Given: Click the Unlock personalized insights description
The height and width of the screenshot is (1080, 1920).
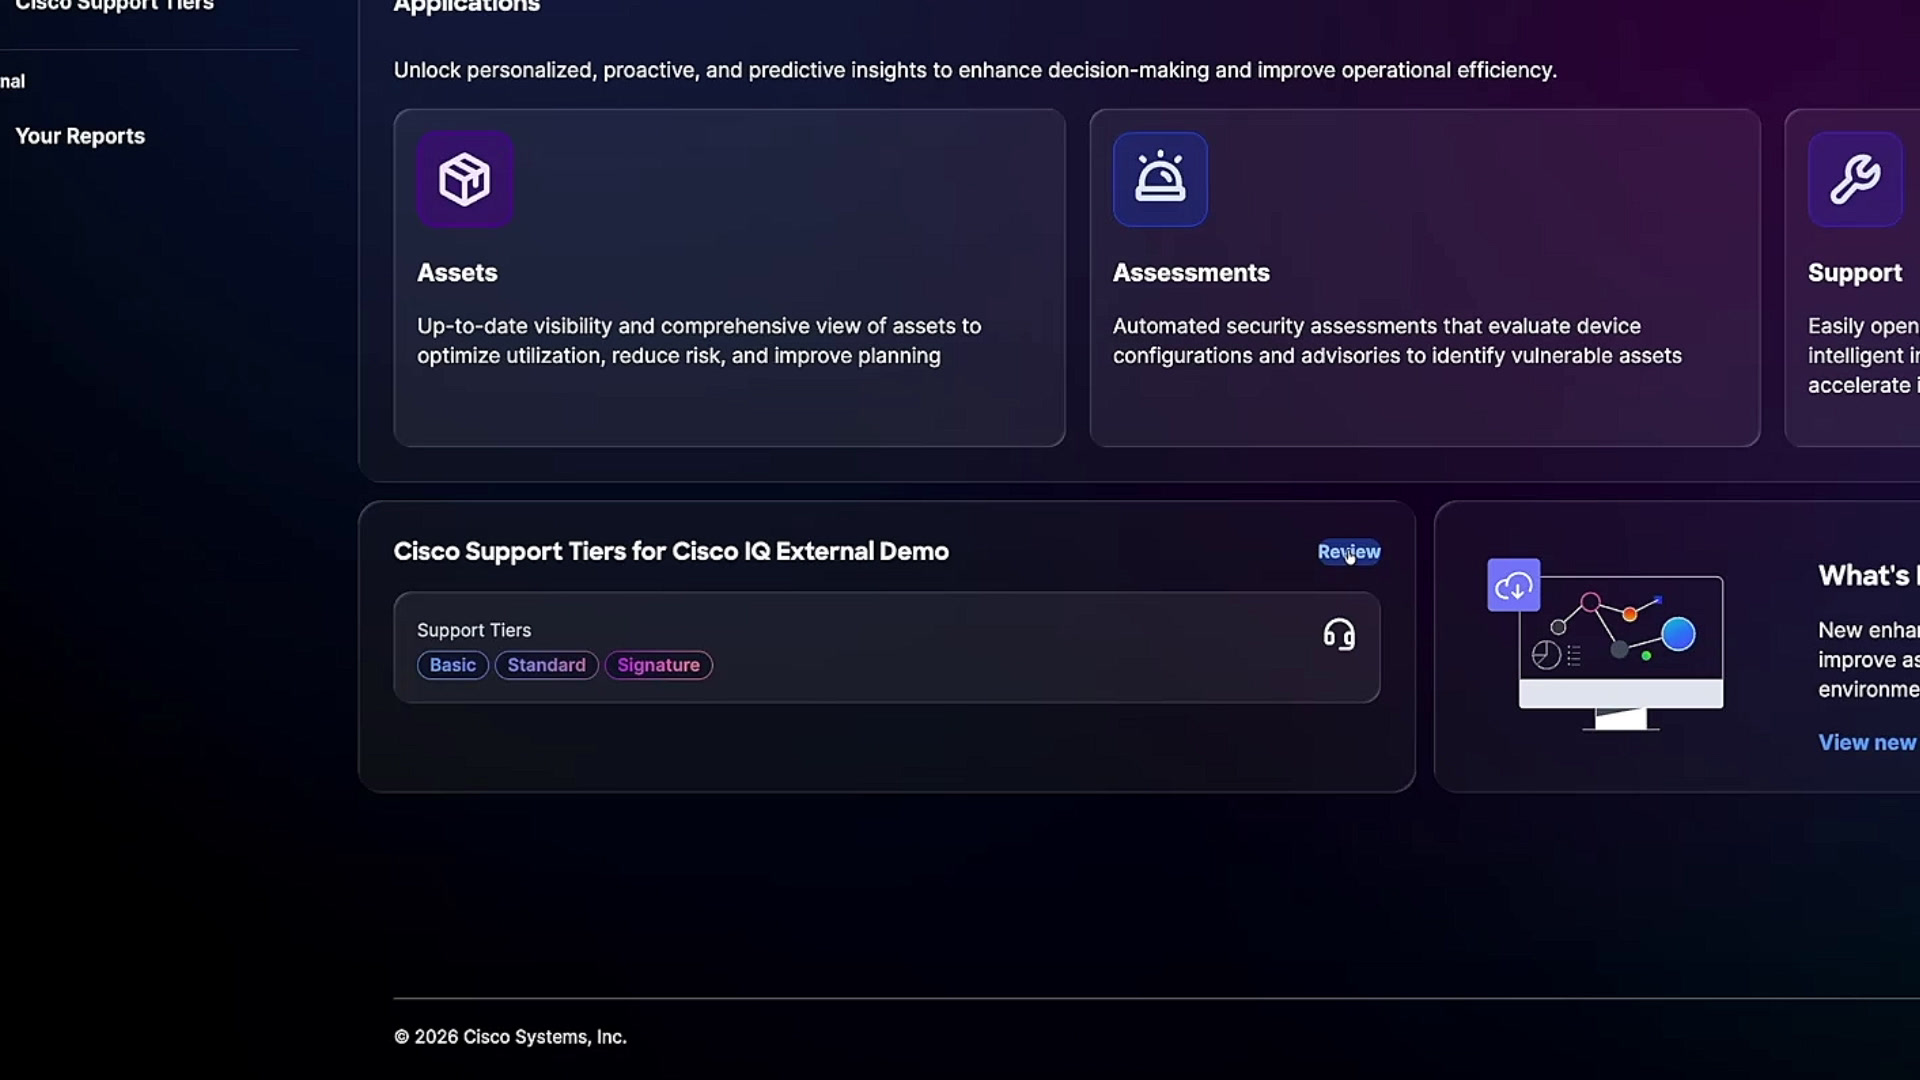Looking at the screenshot, I should click(x=975, y=70).
